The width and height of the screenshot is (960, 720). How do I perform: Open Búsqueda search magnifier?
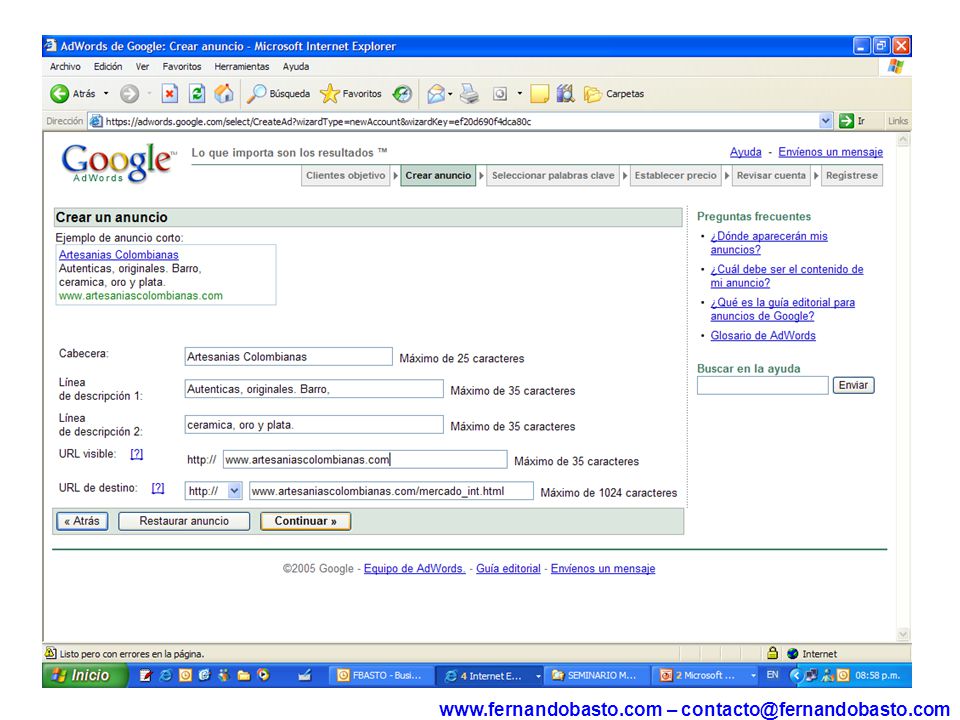(x=256, y=94)
